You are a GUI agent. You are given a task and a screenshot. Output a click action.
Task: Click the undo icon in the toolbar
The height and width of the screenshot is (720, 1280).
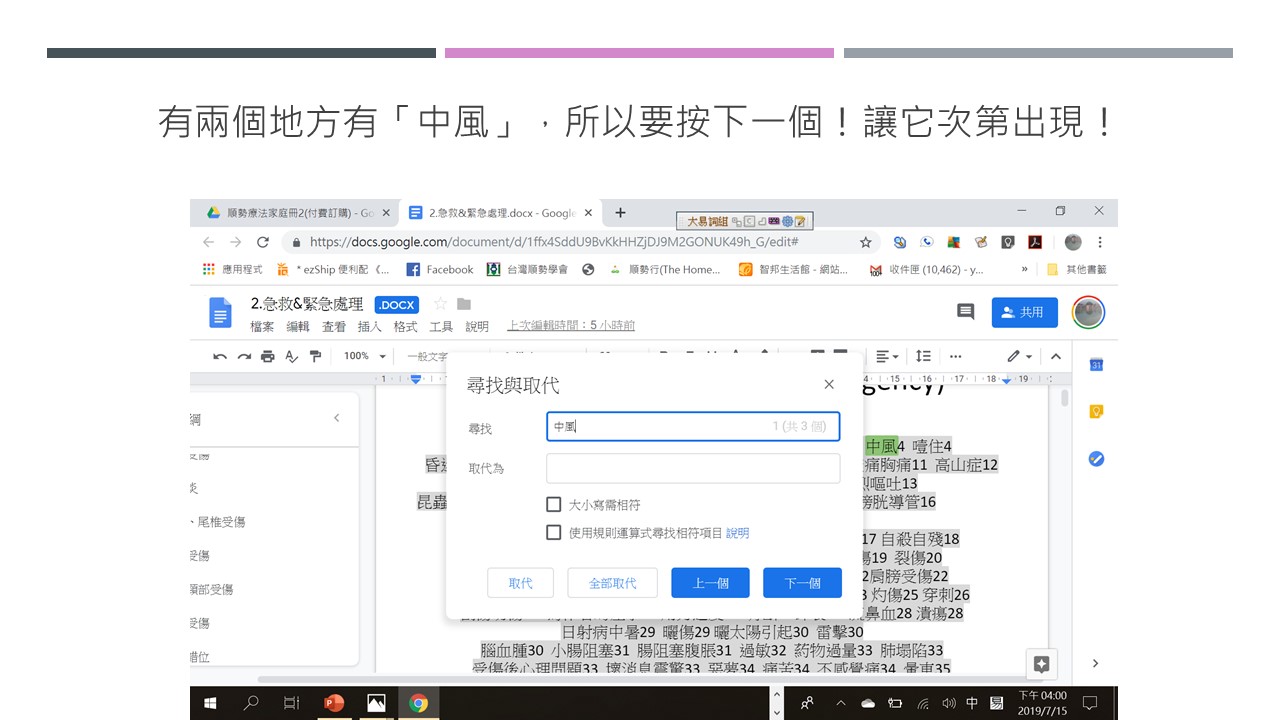point(220,356)
